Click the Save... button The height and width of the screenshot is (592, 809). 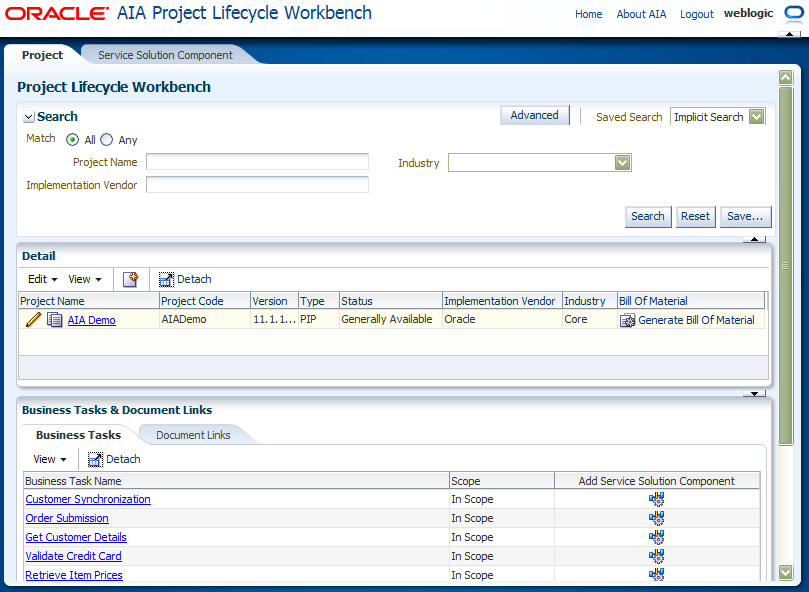pyautogui.click(x=745, y=216)
